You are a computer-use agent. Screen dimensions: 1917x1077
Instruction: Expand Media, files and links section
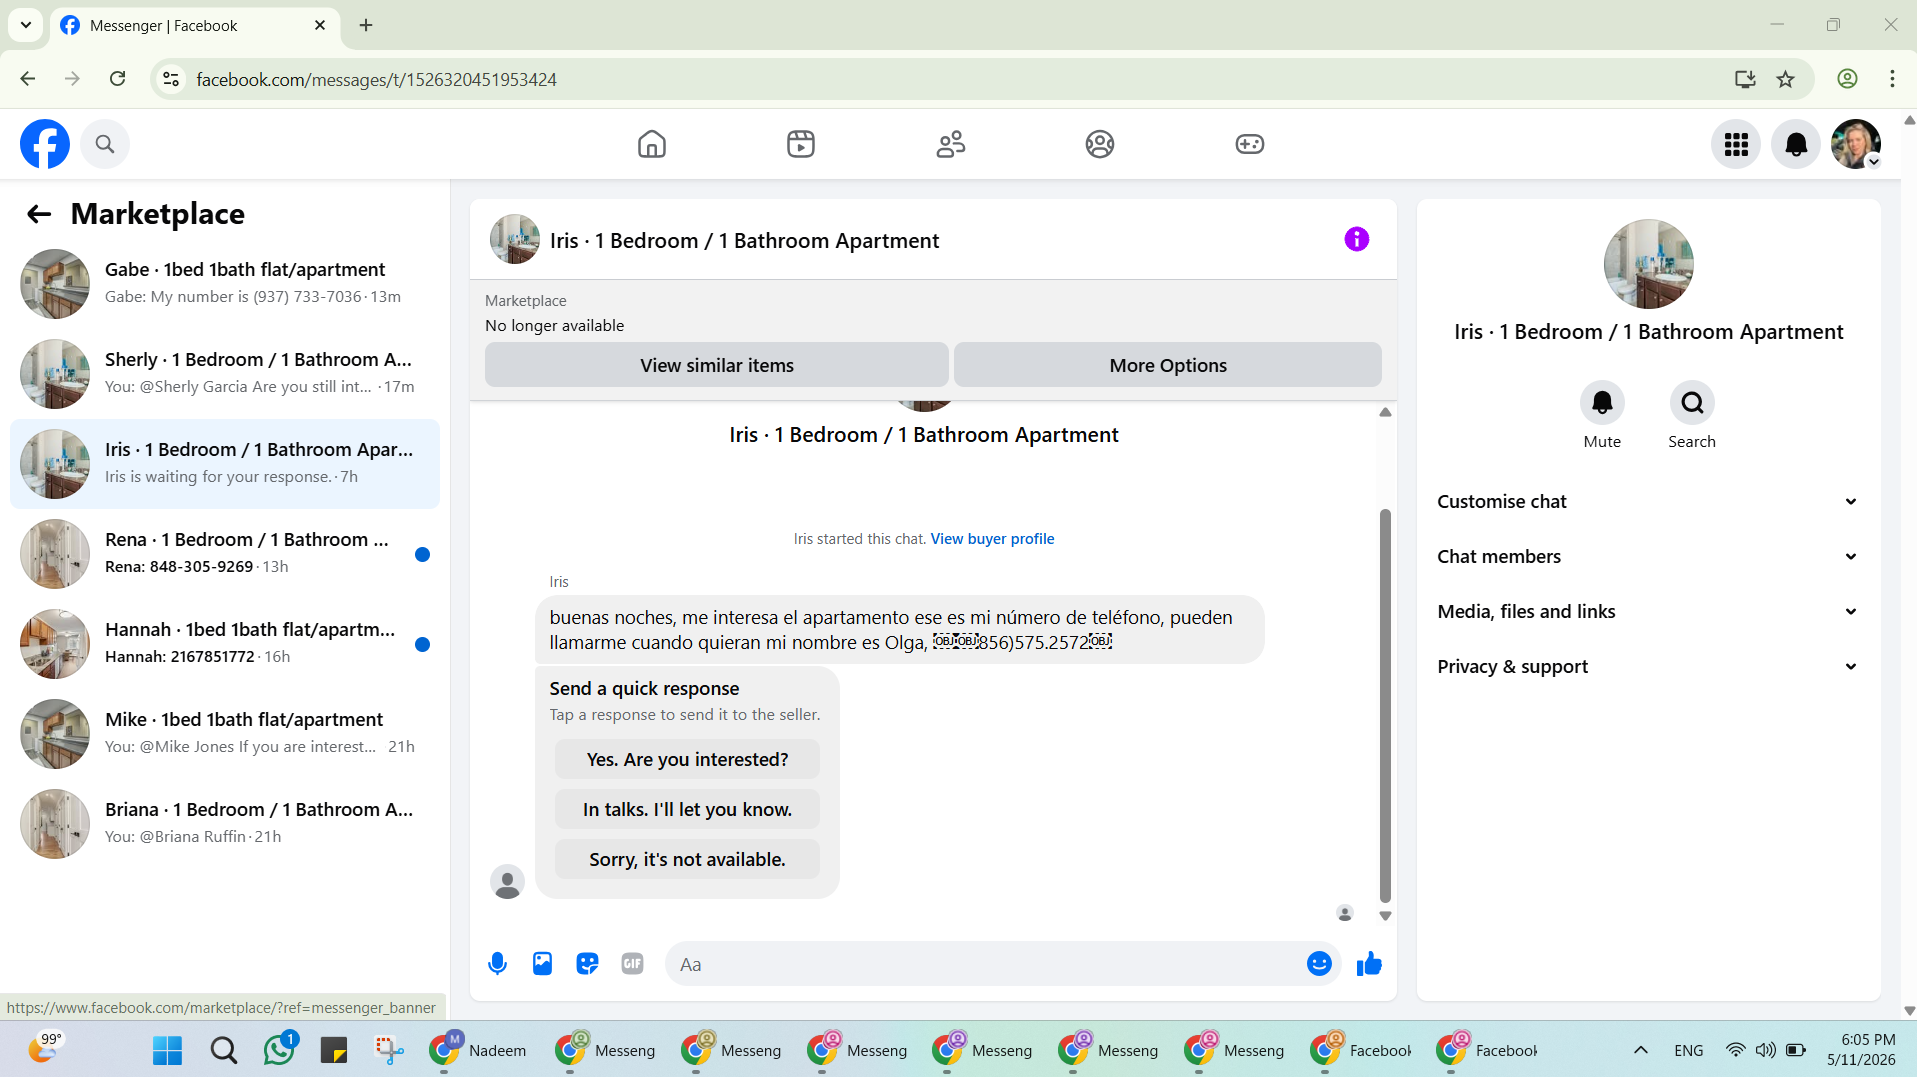[1648, 612]
